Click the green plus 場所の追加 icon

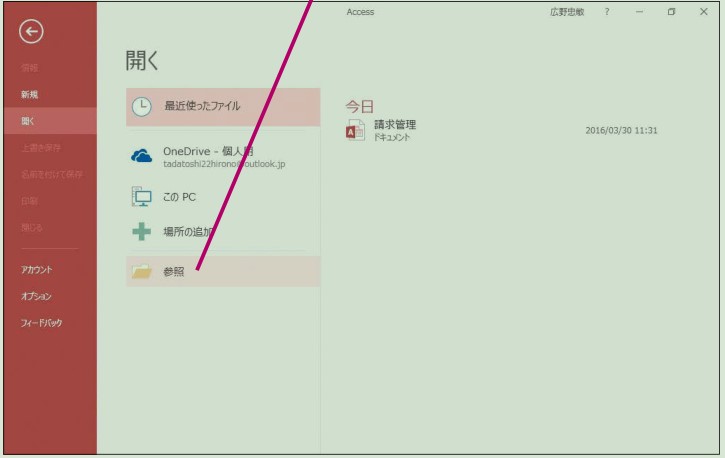tap(141, 232)
